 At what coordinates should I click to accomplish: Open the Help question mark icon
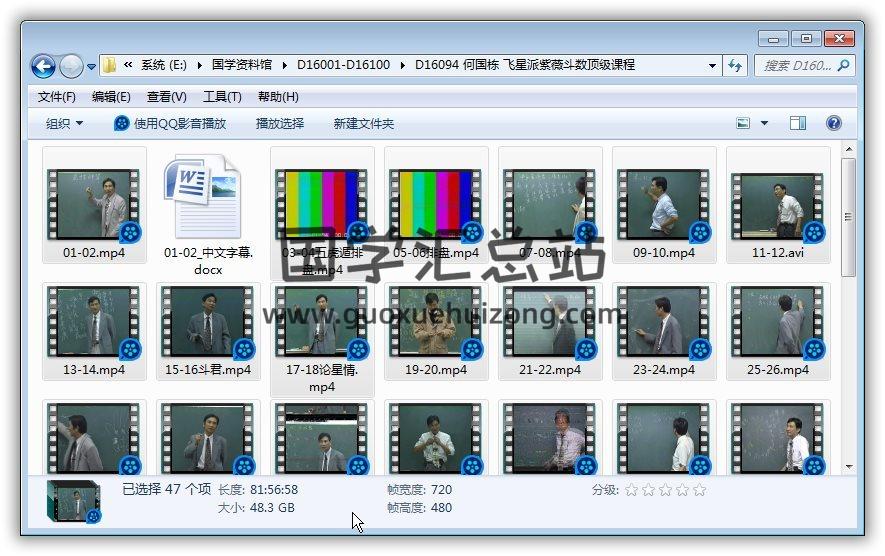coord(833,123)
